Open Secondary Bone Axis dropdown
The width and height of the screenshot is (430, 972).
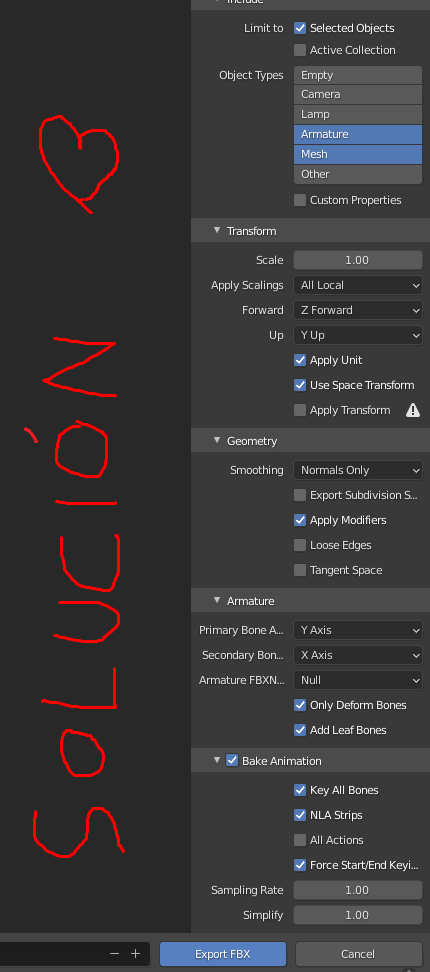coord(358,655)
